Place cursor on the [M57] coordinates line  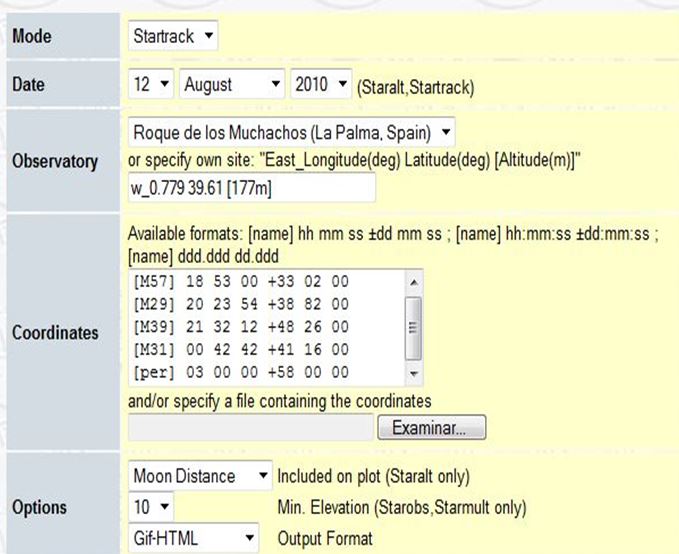point(240,282)
